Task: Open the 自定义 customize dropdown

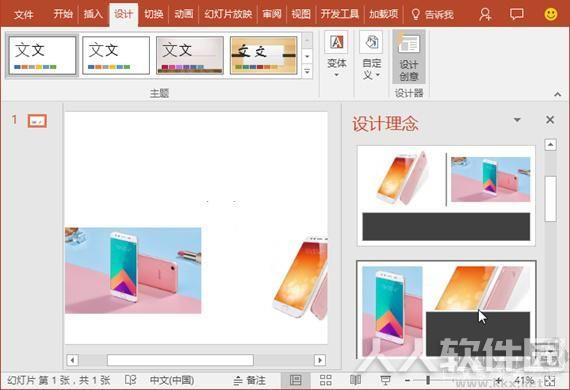Action: point(371,55)
